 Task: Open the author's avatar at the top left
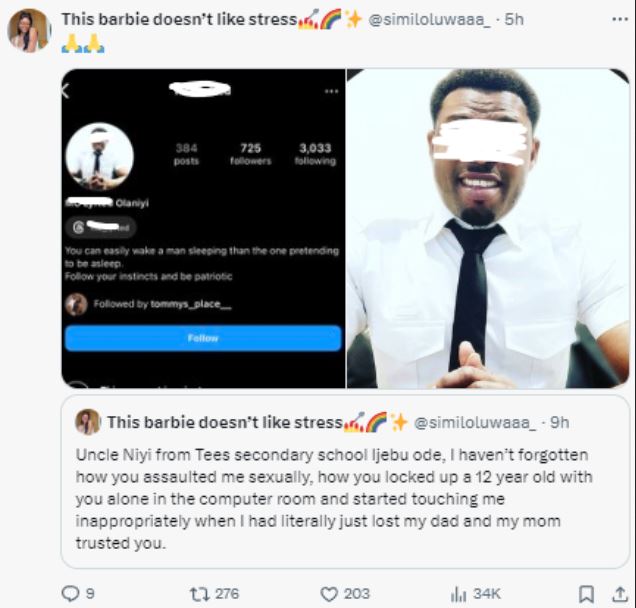(29, 29)
